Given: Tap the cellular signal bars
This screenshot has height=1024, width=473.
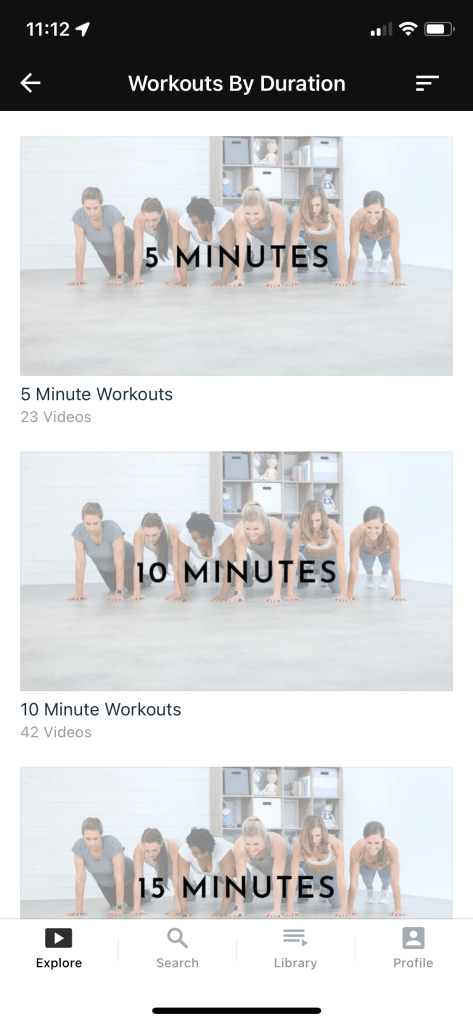Looking at the screenshot, I should 381,29.
